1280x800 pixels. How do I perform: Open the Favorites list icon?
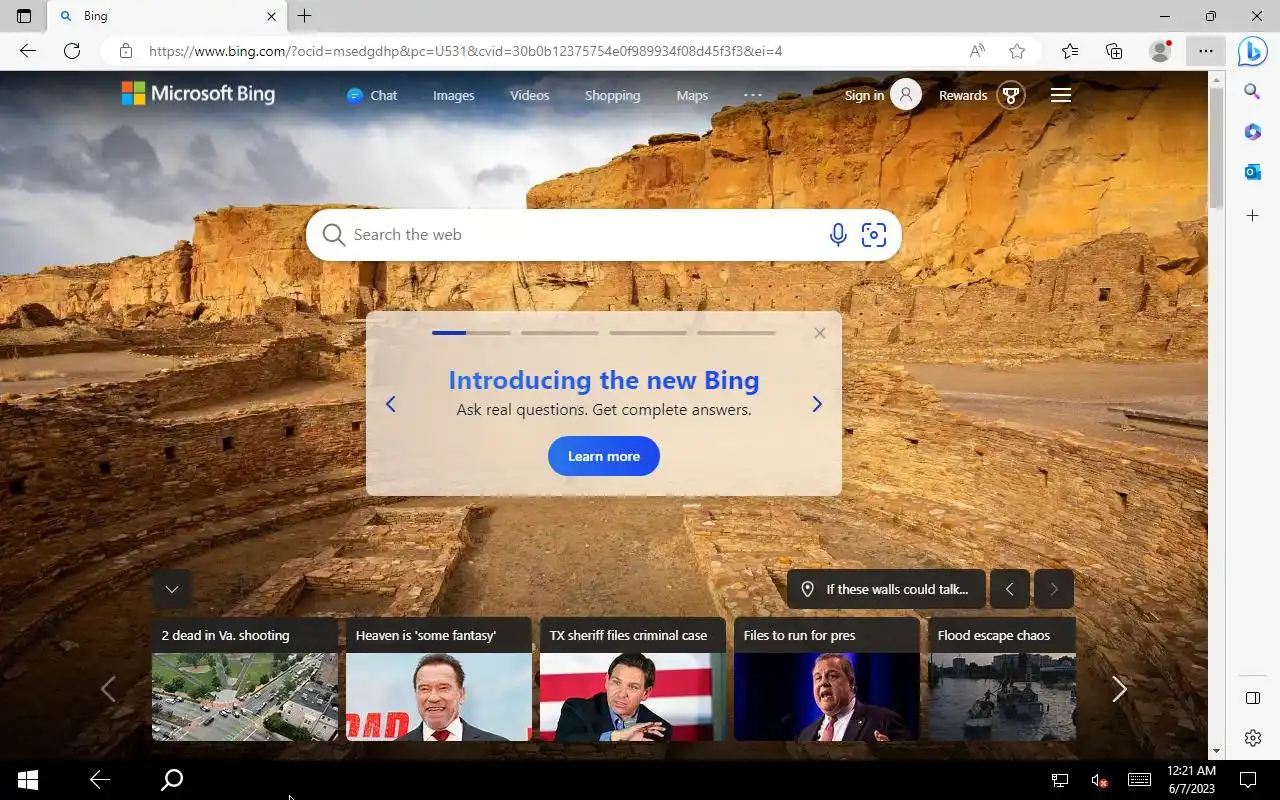[1070, 51]
